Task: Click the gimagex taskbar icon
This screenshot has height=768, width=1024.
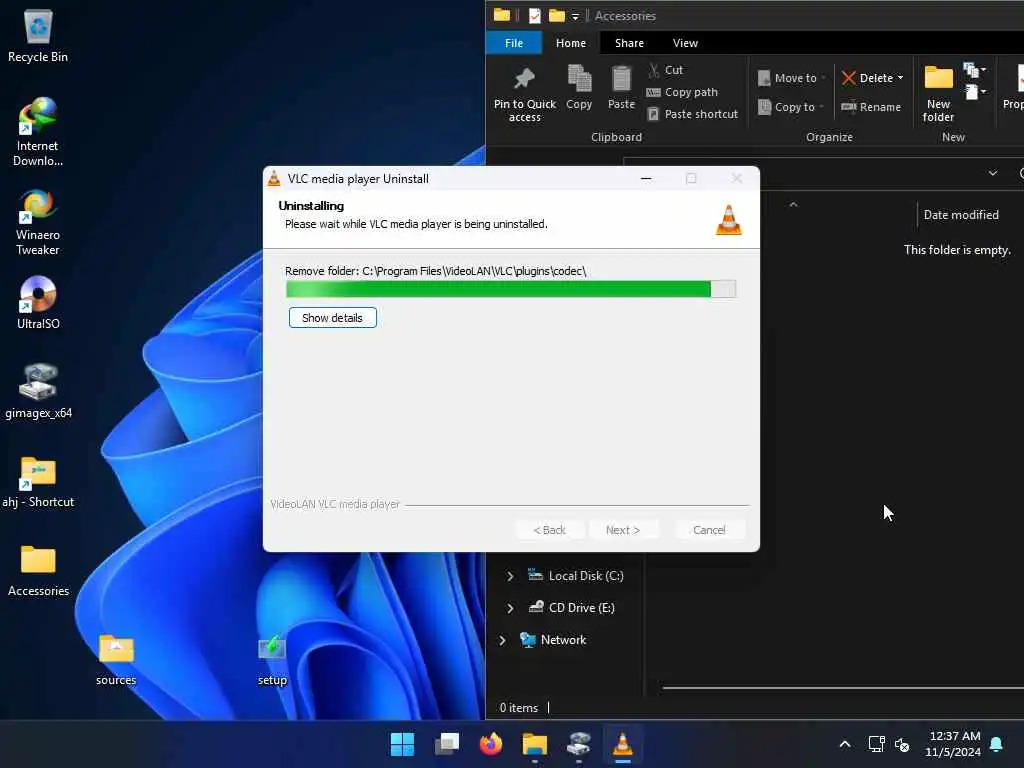Action: (579, 744)
